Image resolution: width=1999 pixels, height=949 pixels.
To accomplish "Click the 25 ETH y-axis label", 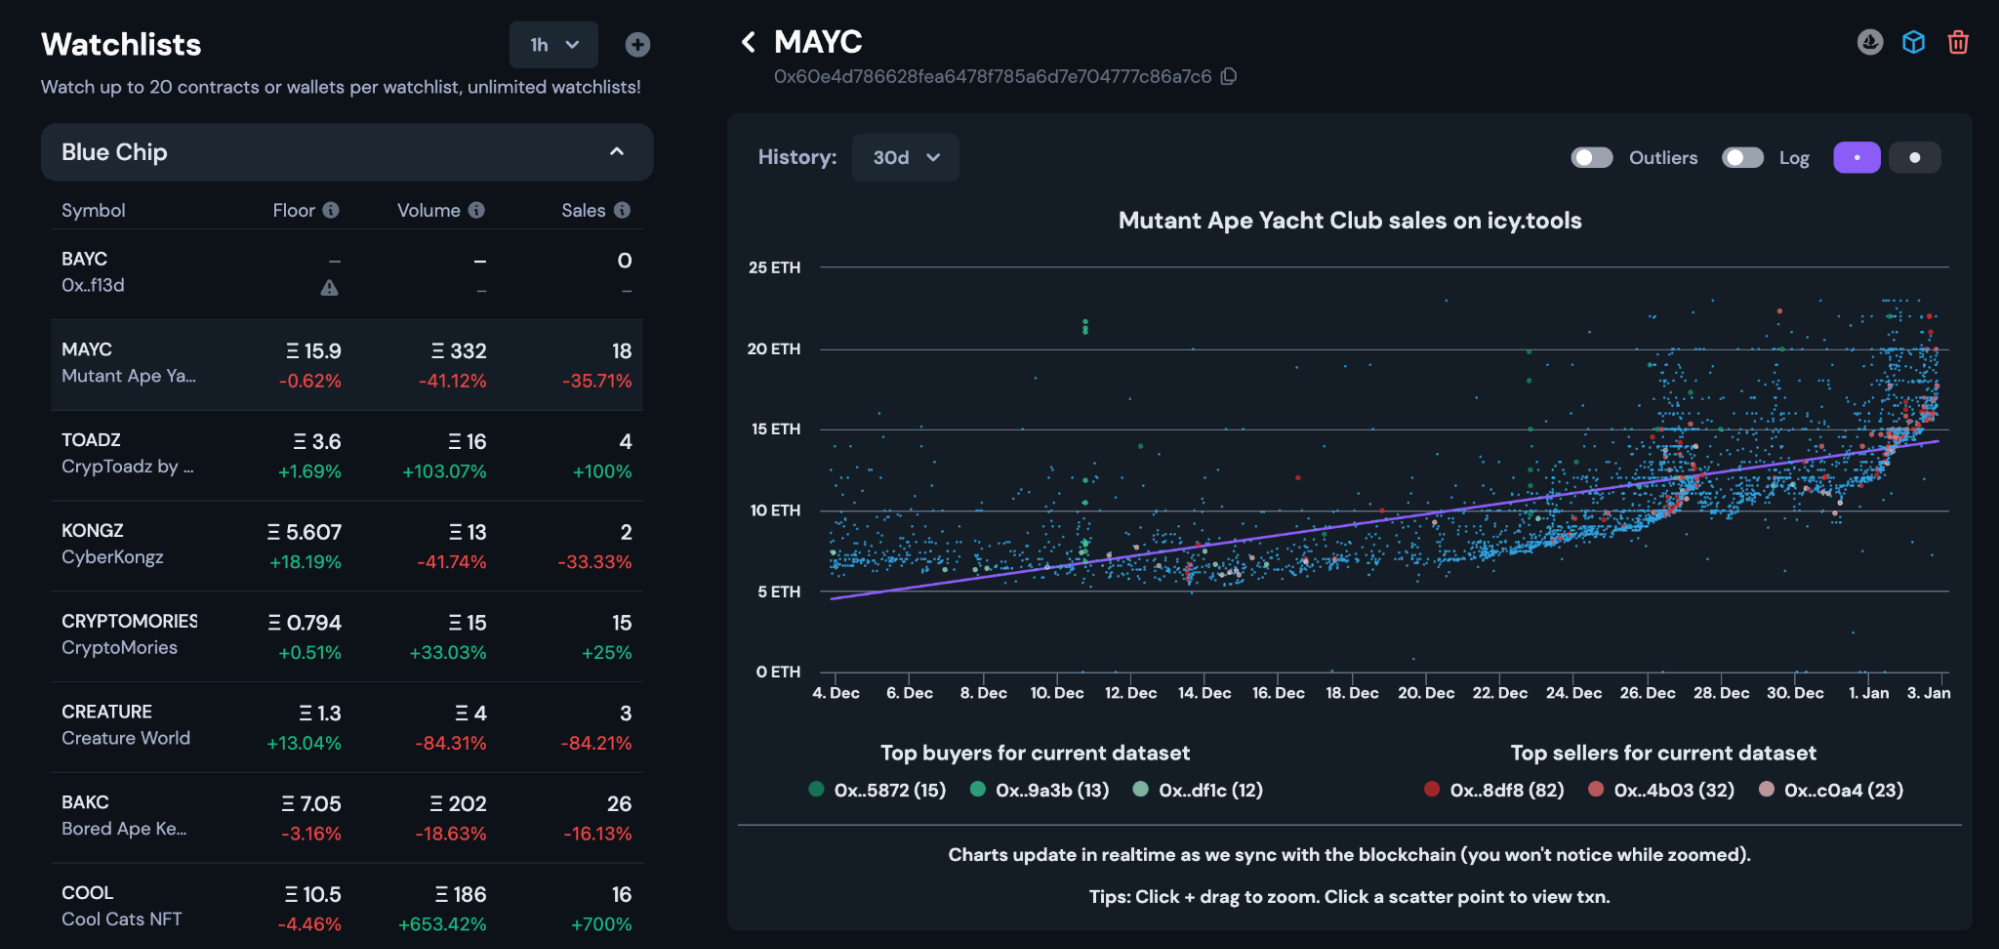I will point(774,267).
